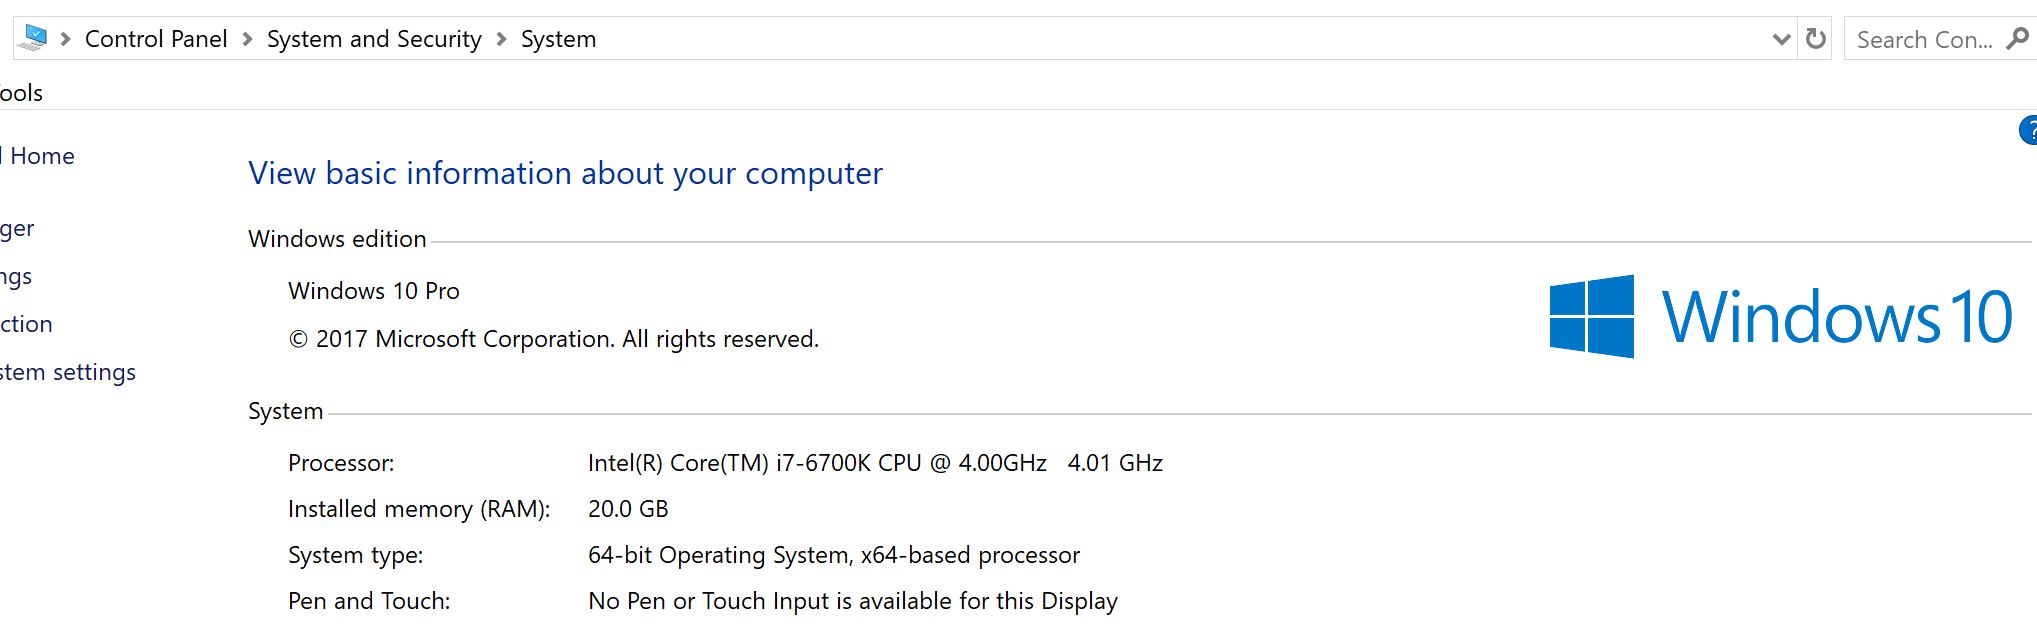Select the System breadcrumb segment
The width and height of the screenshot is (2037, 639).
pyautogui.click(x=558, y=38)
